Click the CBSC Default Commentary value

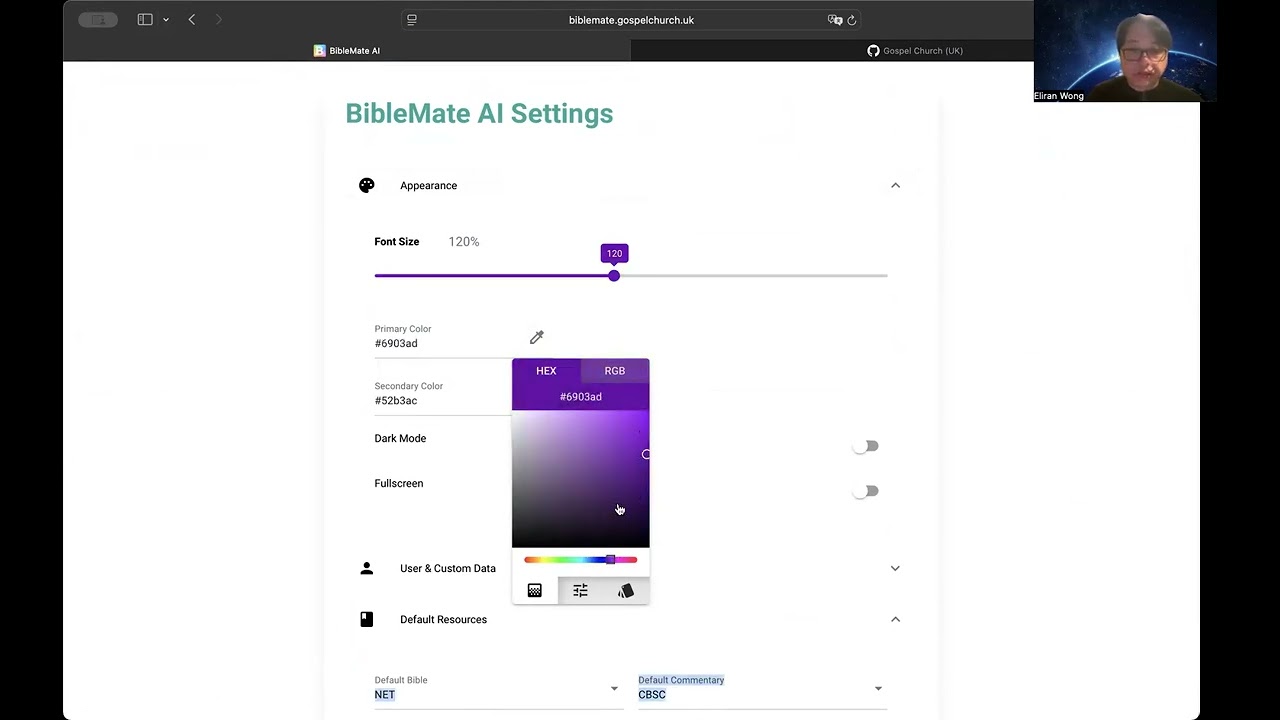click(x=652, y=694)
